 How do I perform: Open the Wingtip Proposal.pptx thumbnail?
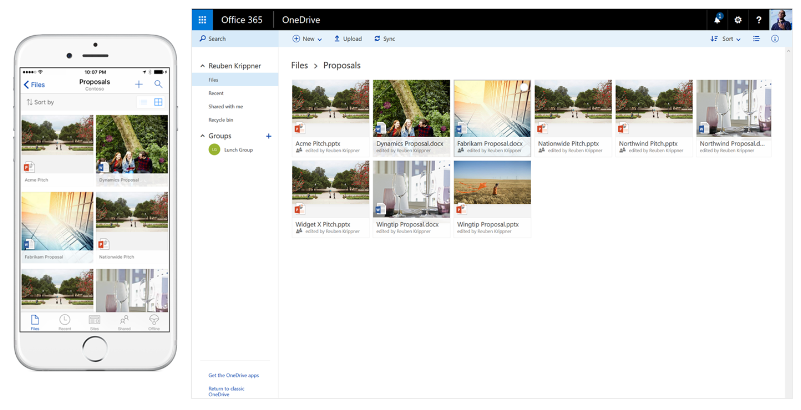coord(492,189)
